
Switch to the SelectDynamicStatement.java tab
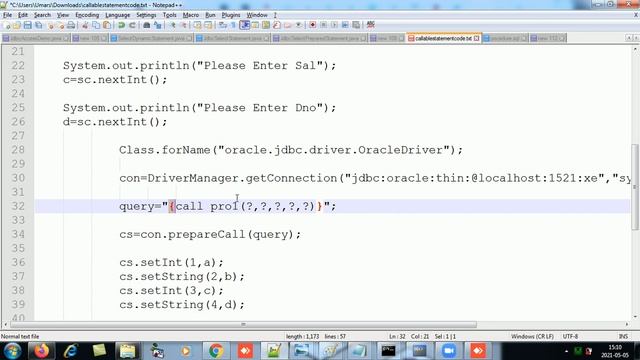pyautogui.click(x=151, y=38)
